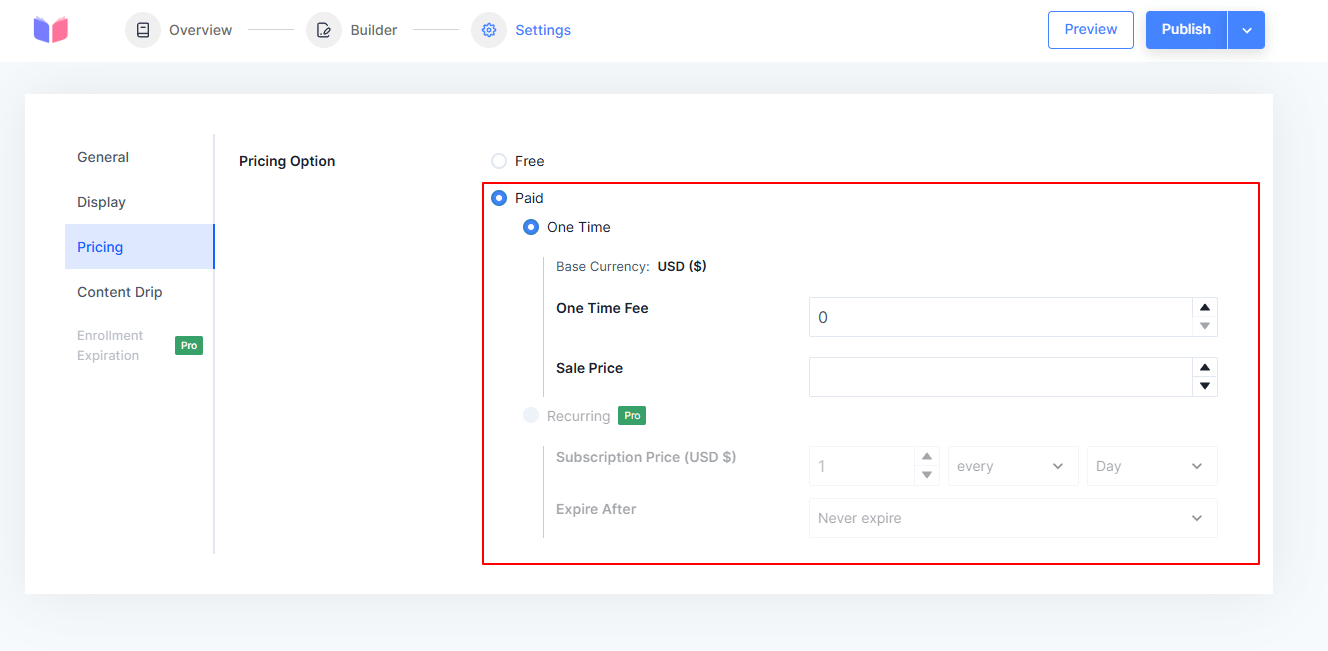
Task: Click the 'Pricing Option' label
Action: pos(287,161)
